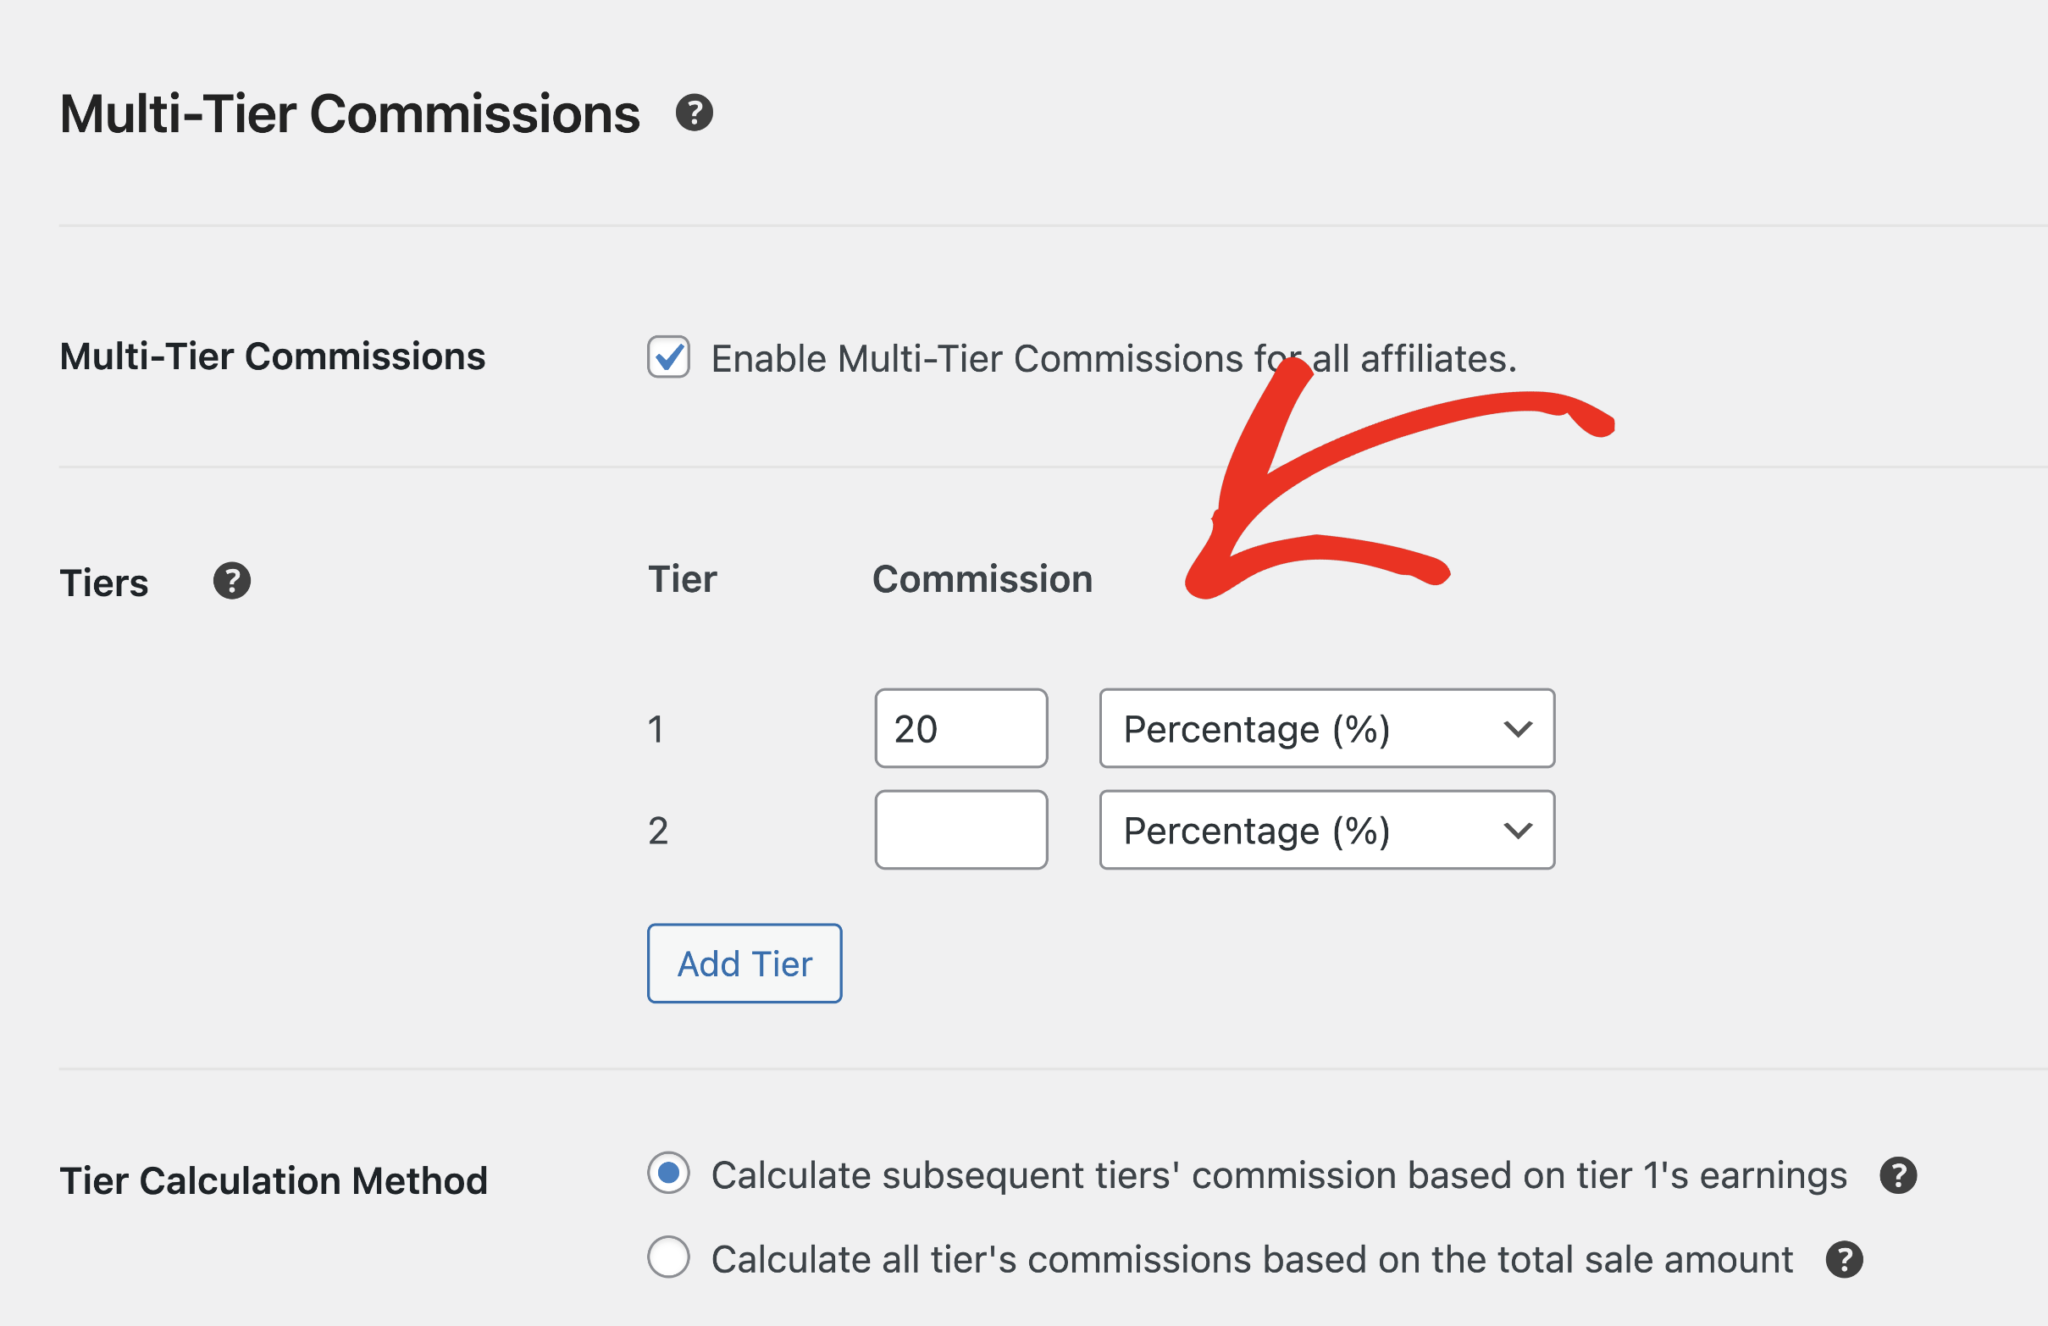The height and width of the screenshot is (1326, 2048).
Task: Choose calculate commissions on total sale amount
Action: point(668,1259)
